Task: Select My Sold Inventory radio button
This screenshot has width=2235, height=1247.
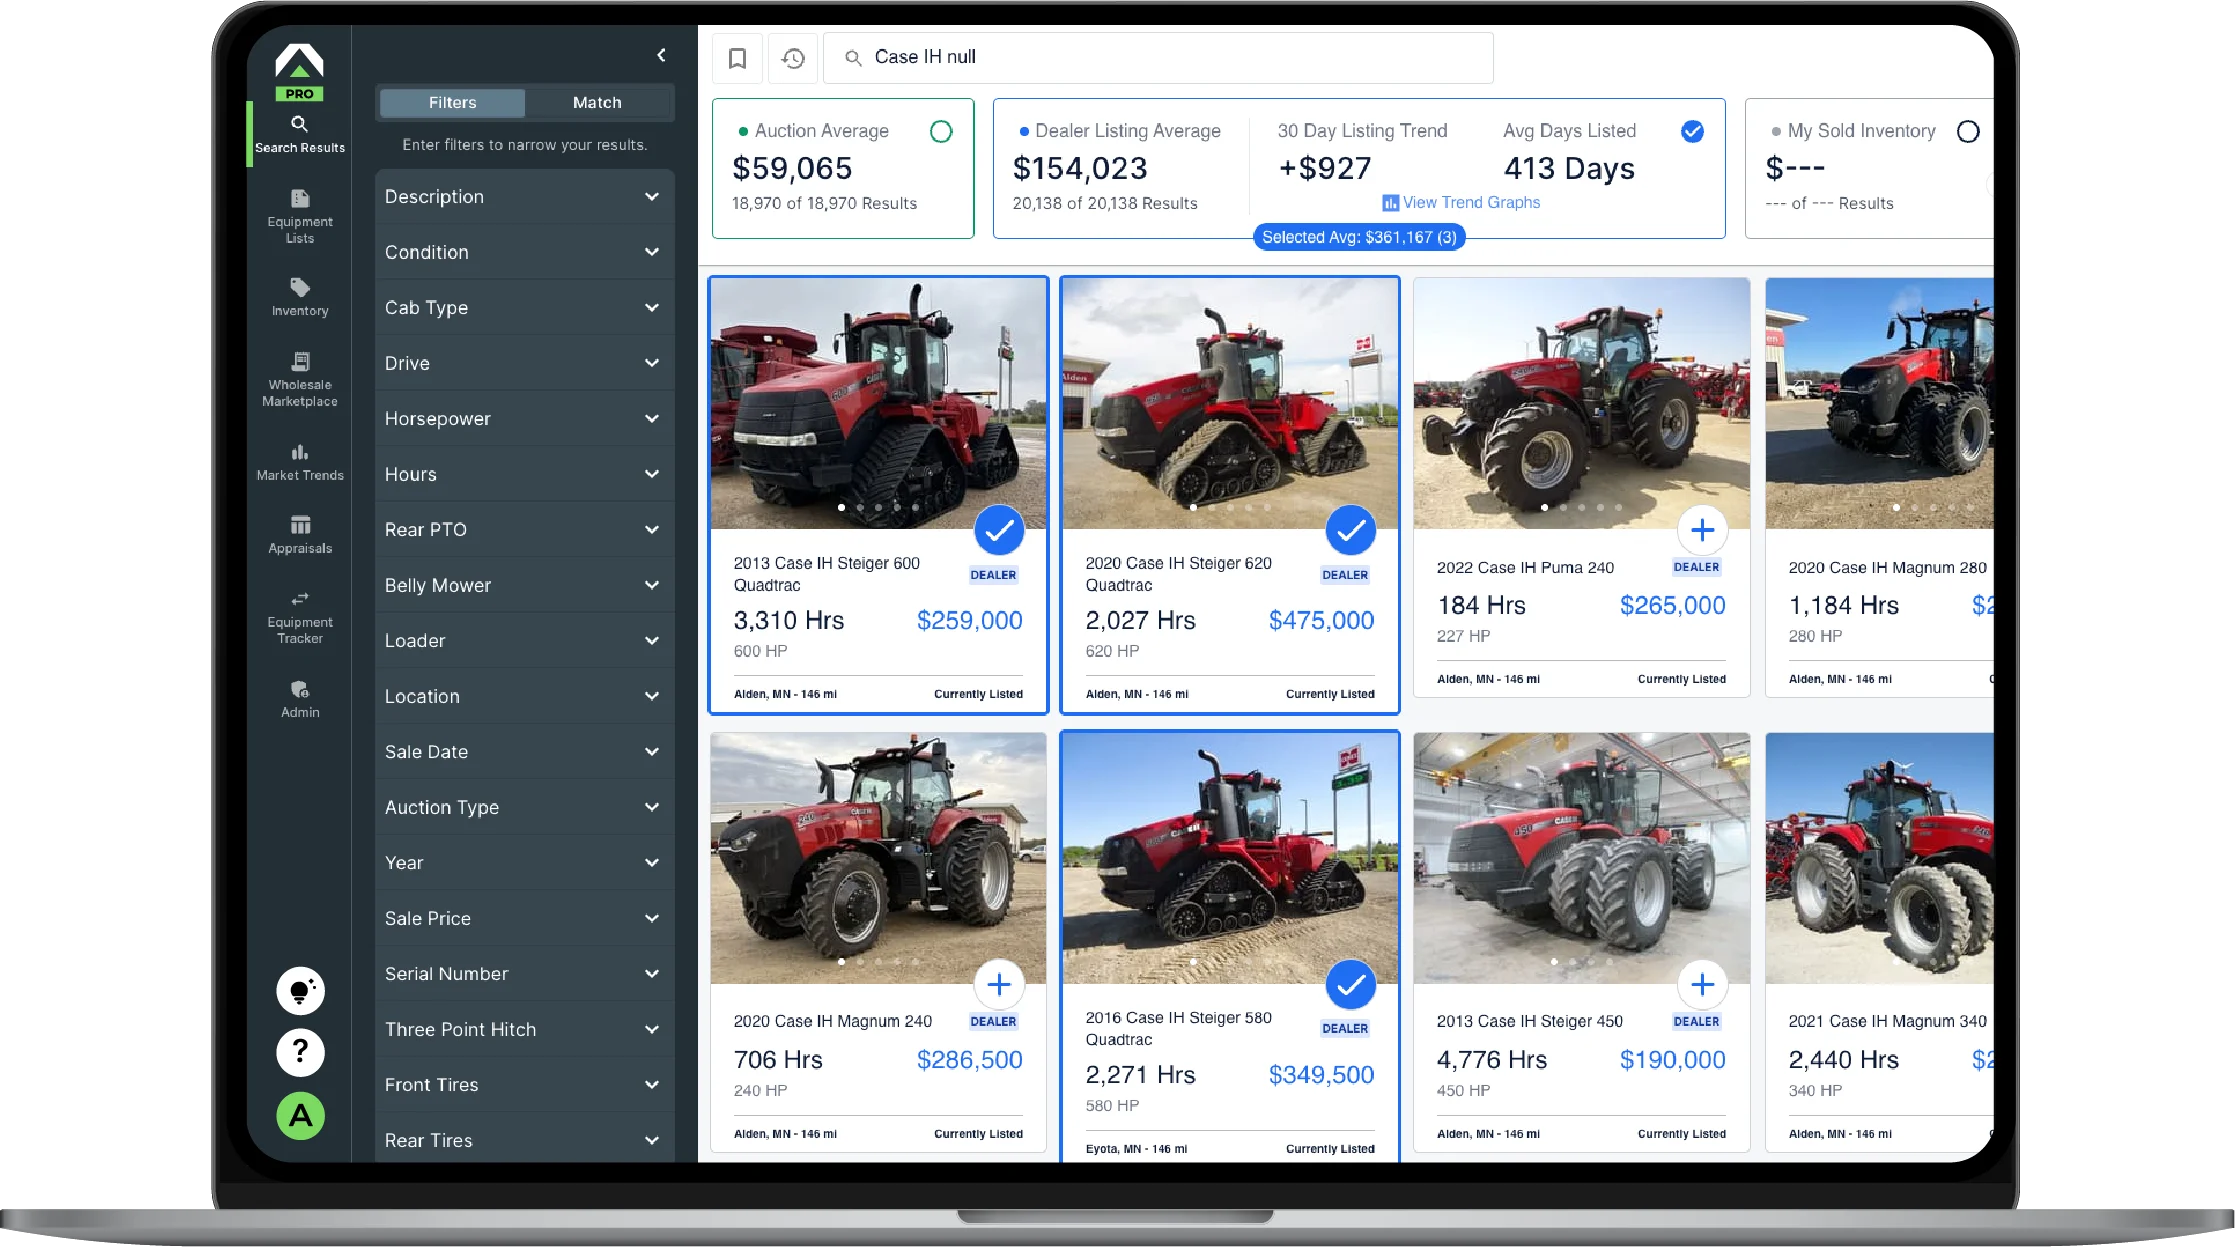Action: click(x=1968, y=131)
